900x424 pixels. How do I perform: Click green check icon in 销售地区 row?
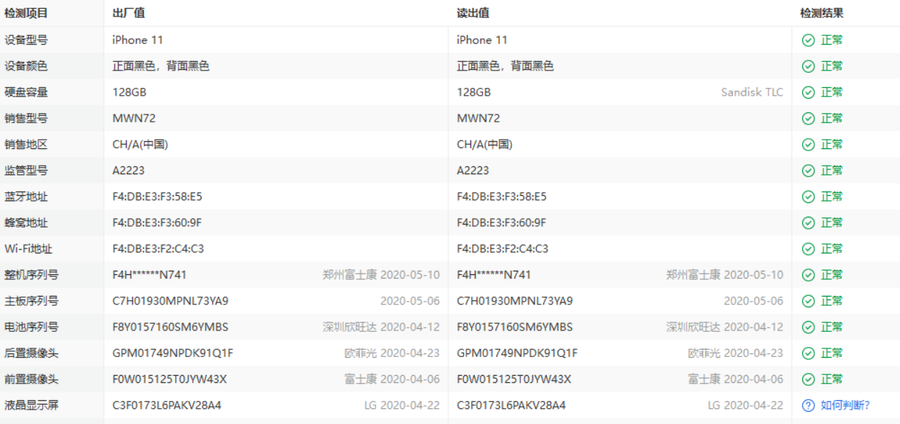808,145
